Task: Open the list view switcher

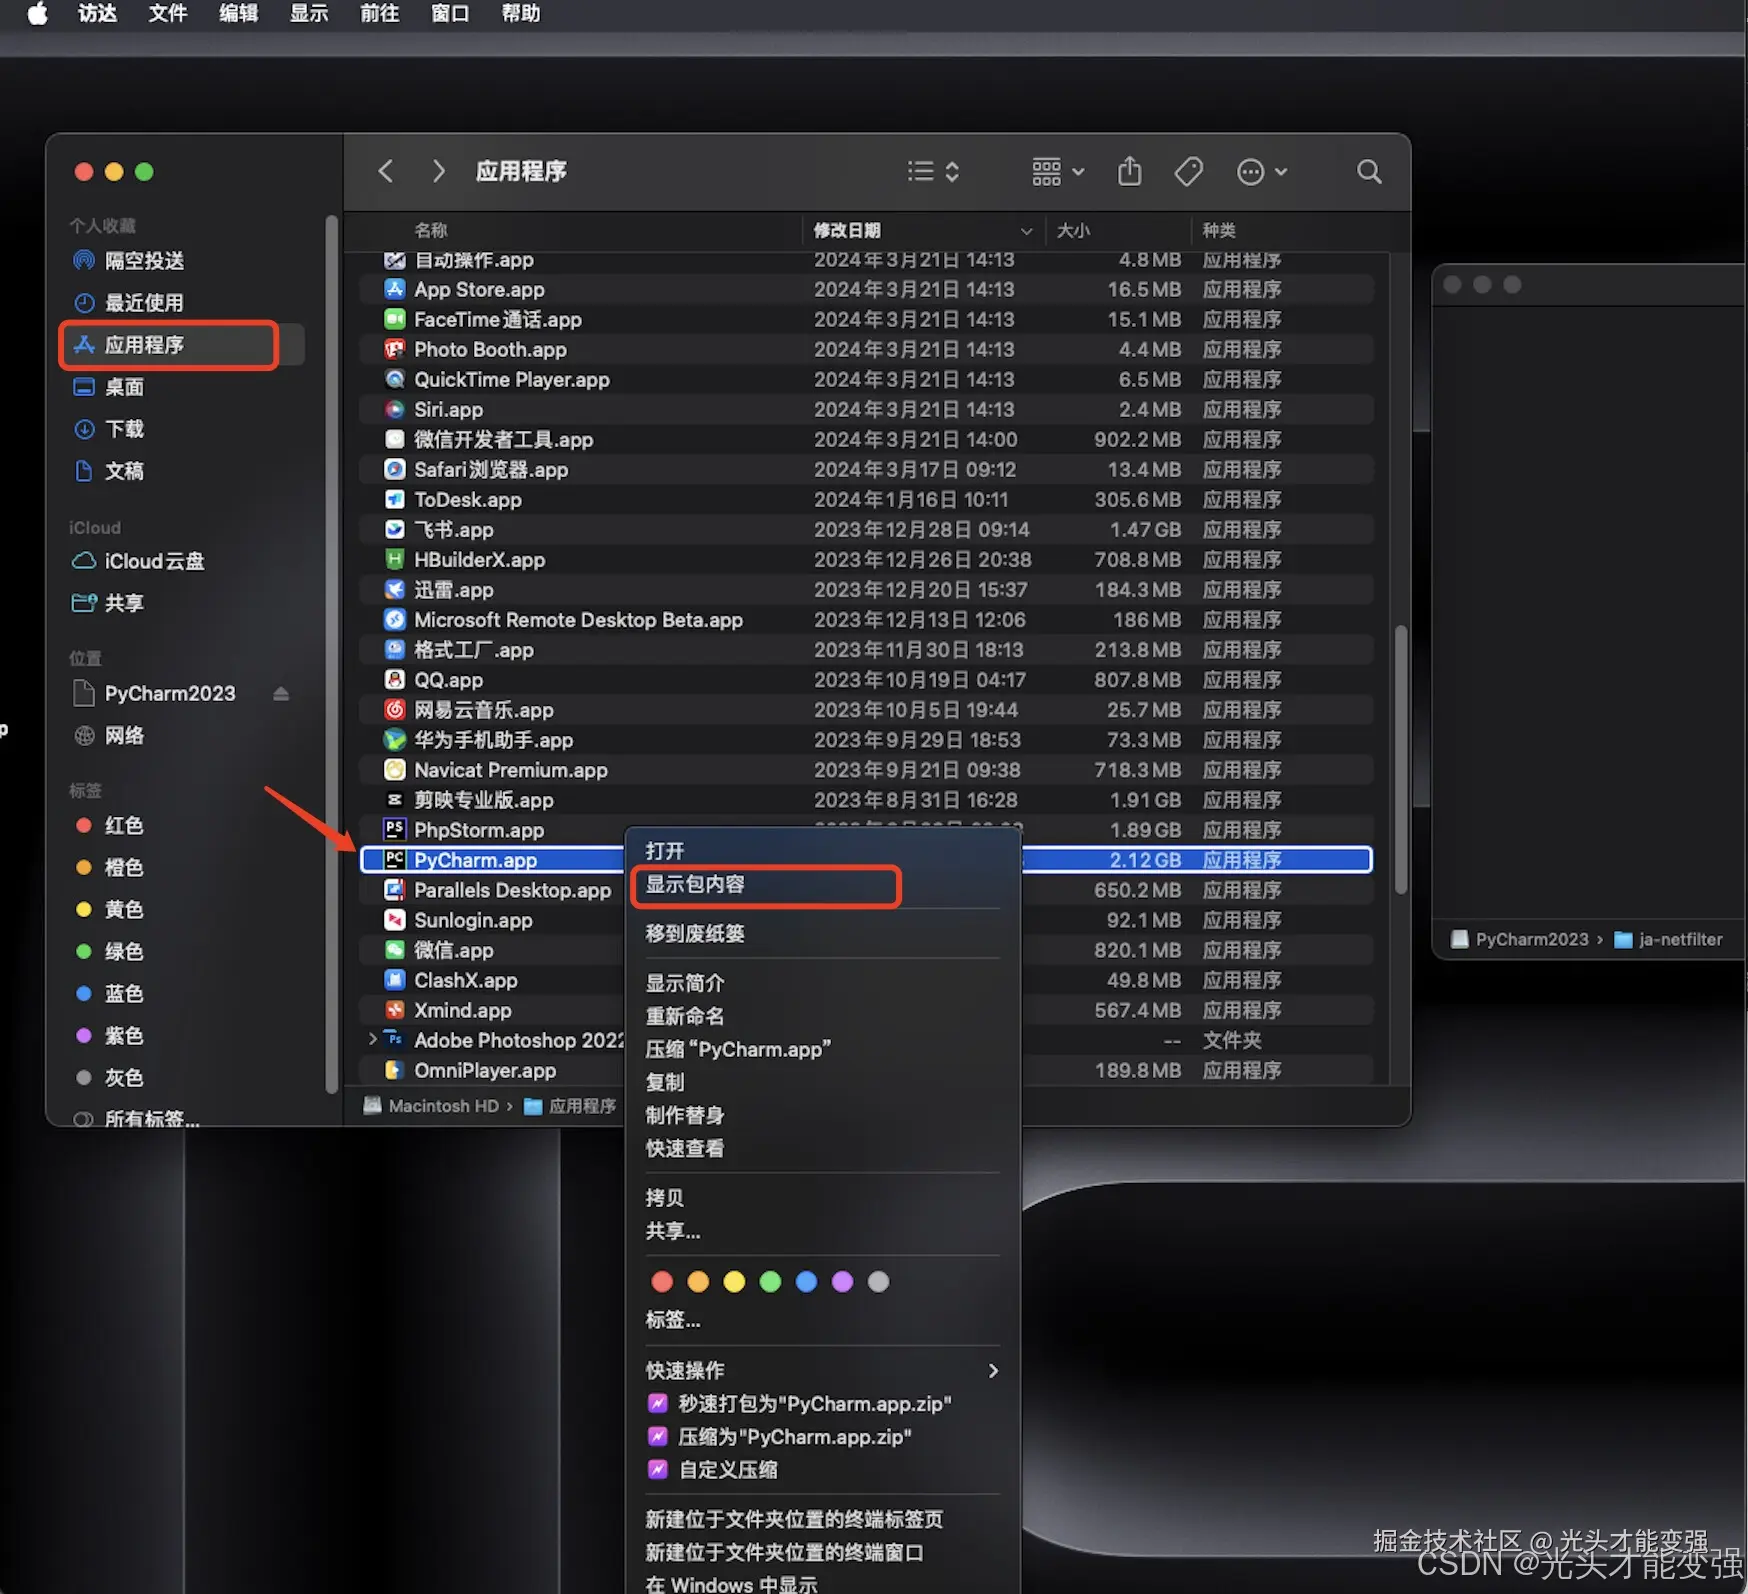Action: coord(933,171)
